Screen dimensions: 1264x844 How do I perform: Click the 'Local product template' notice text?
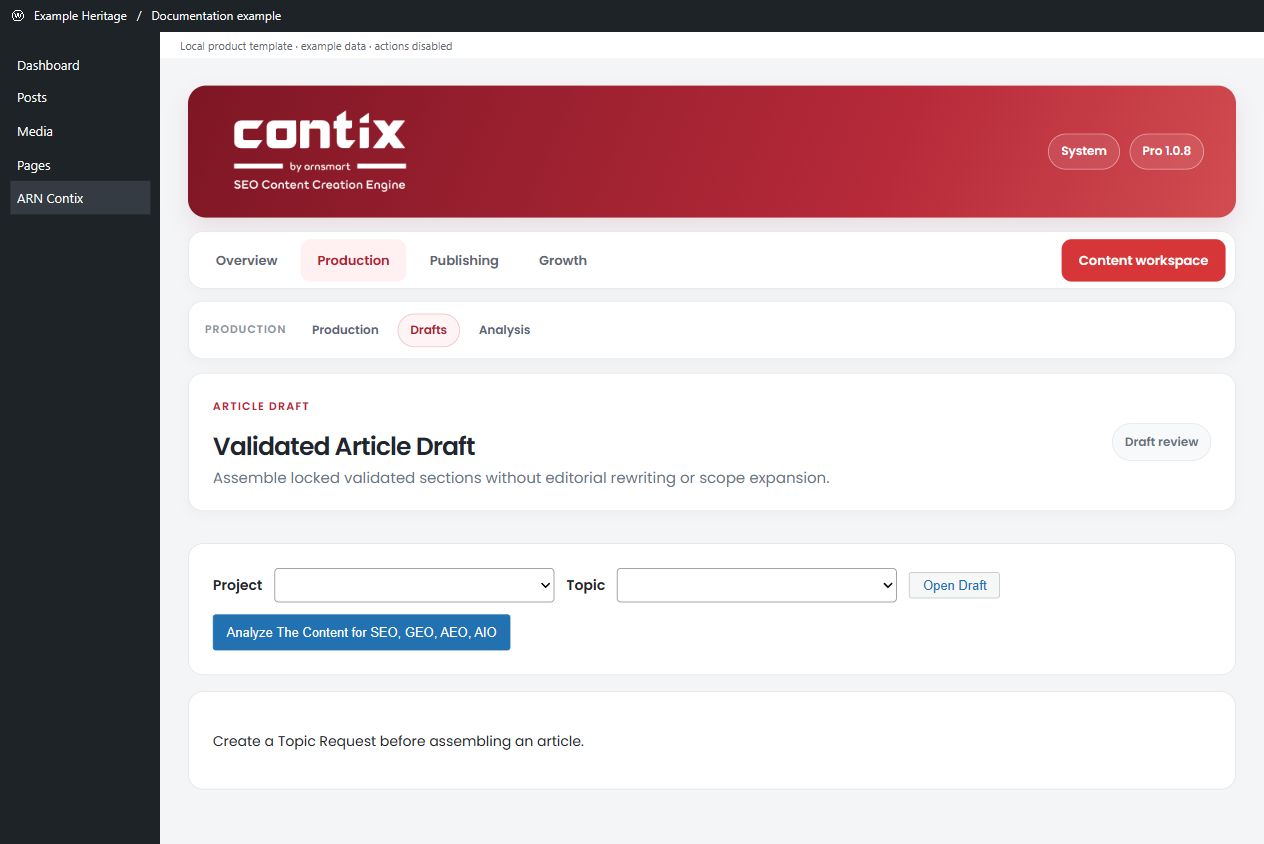[x=316, y=46]
